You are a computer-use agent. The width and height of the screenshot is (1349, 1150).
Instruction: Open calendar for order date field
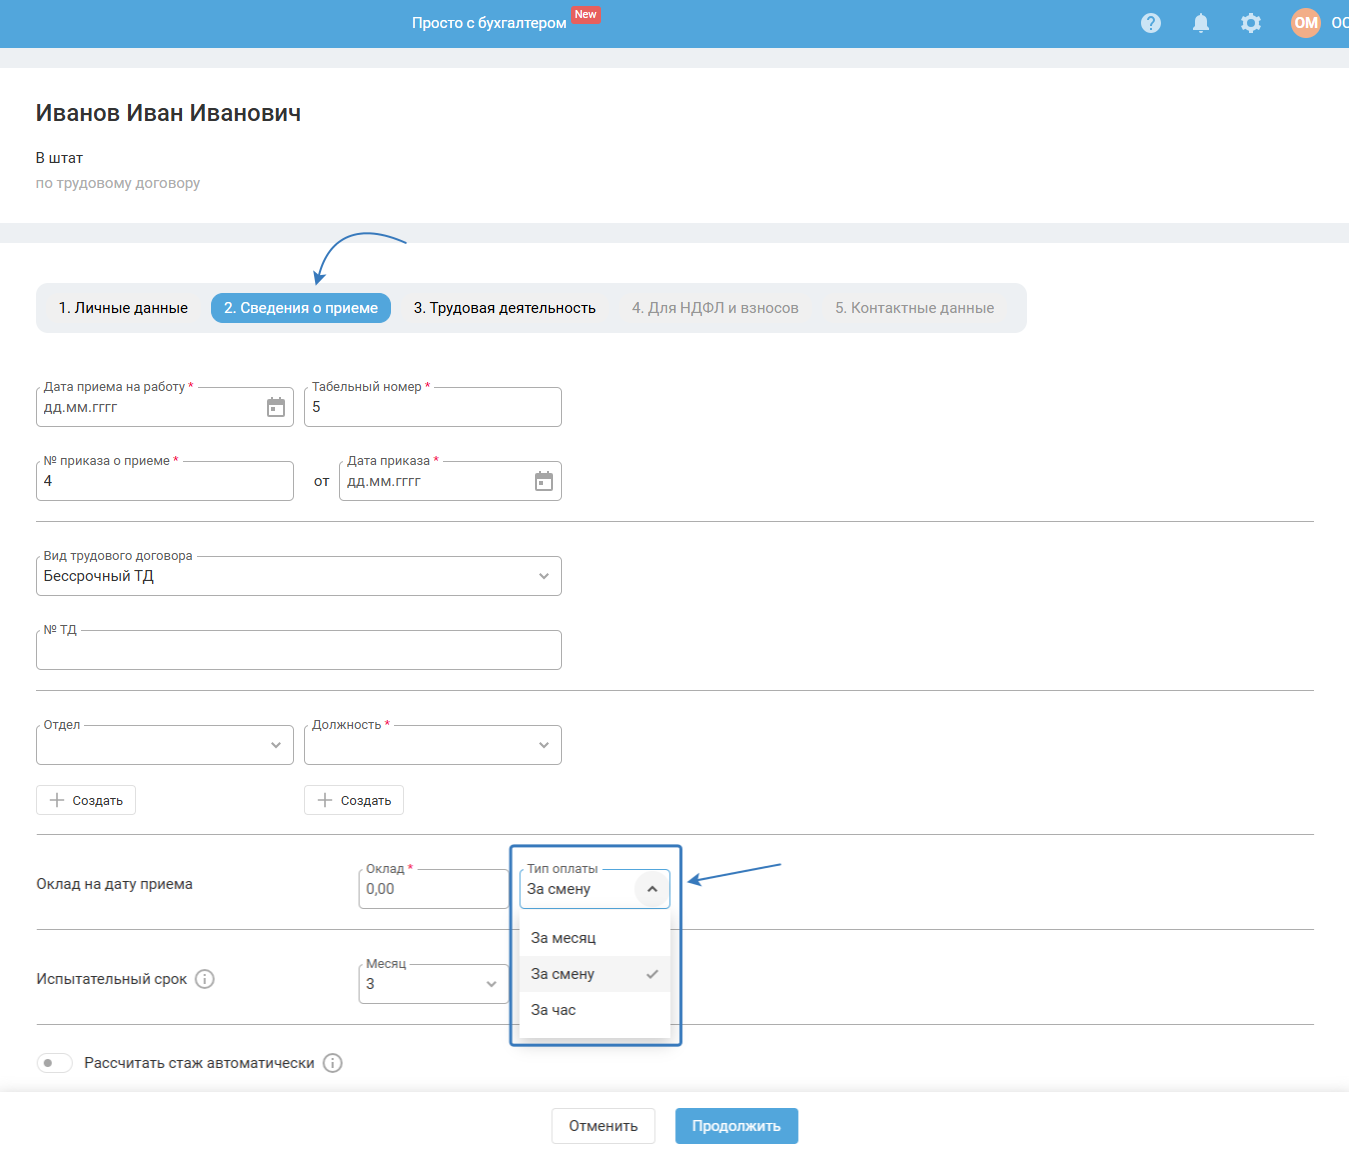544,481
